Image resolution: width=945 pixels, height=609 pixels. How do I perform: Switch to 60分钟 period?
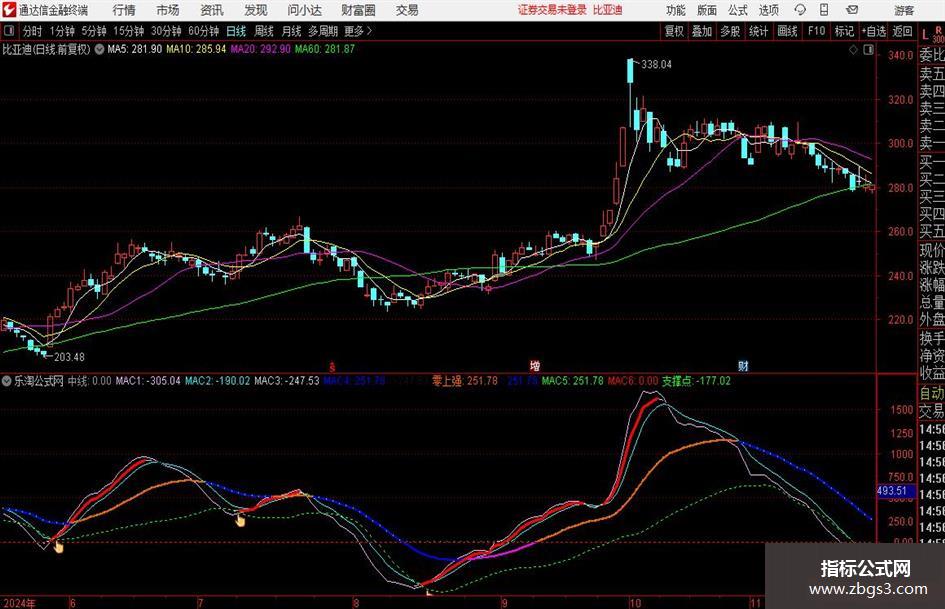pos(203,31)
